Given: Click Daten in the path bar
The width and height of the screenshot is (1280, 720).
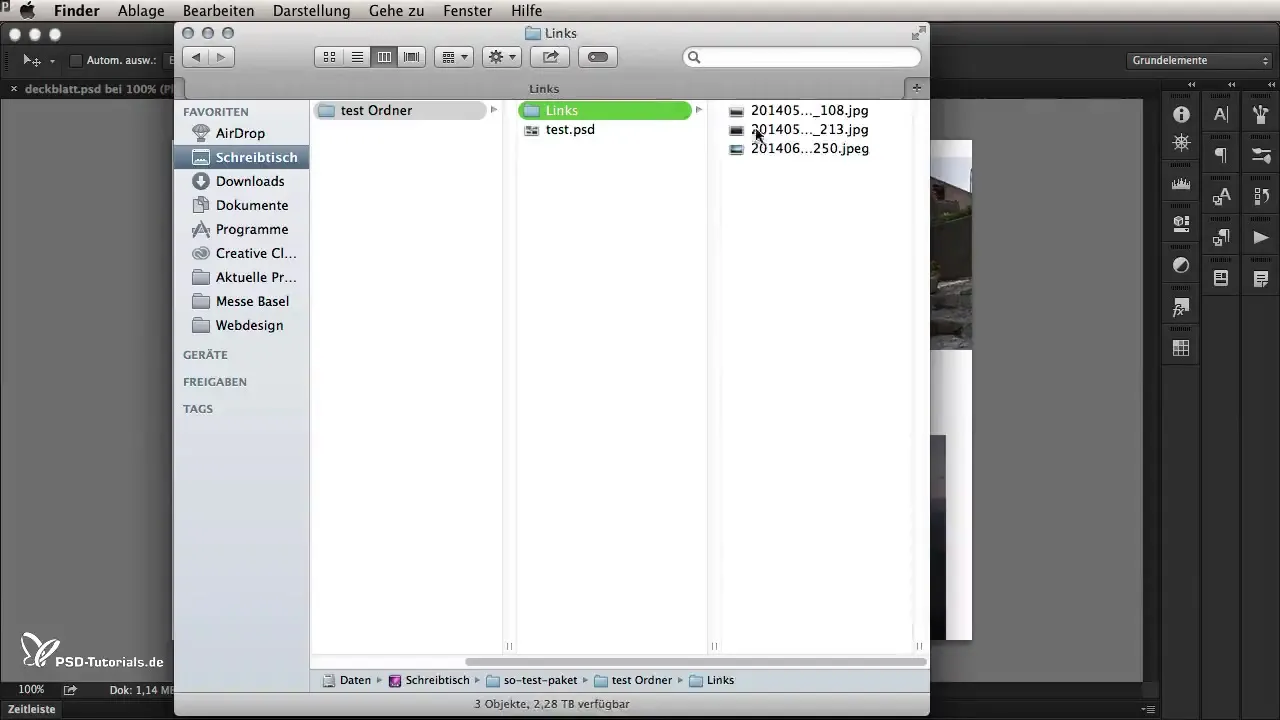Looking at the screenshot, I should (347, 680).
